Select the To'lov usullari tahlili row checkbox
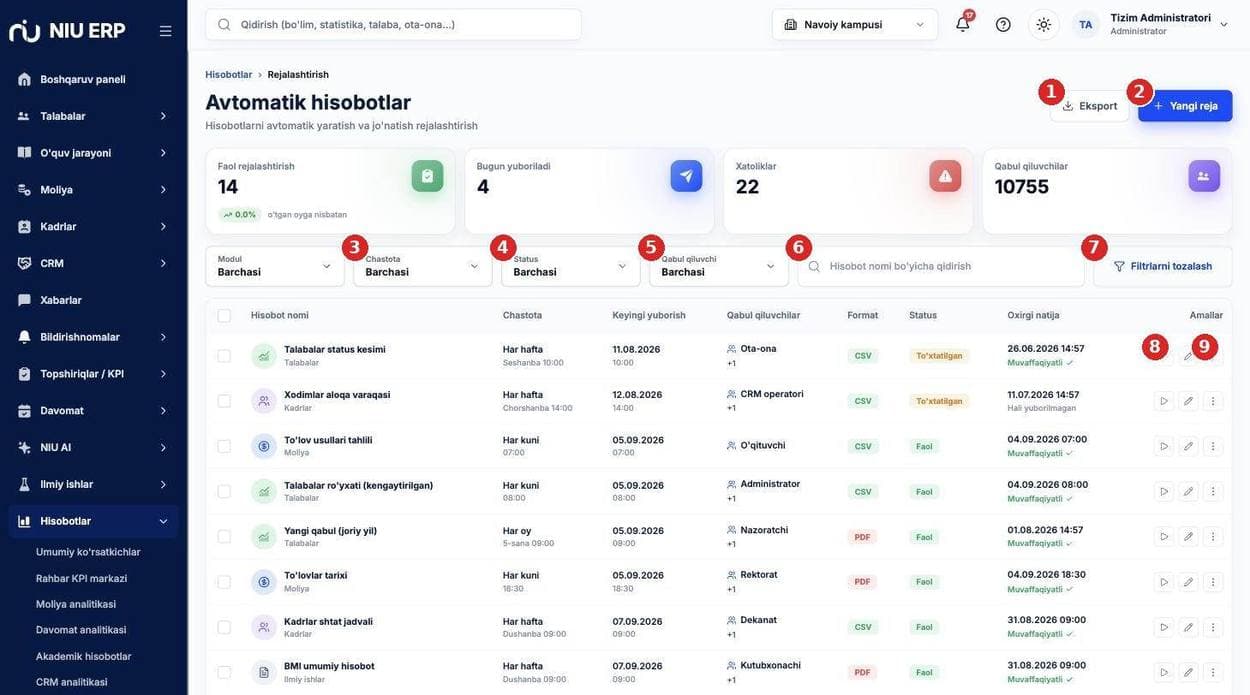The height and width of the screenshot is (695, 1250). (x=224, y=446)
